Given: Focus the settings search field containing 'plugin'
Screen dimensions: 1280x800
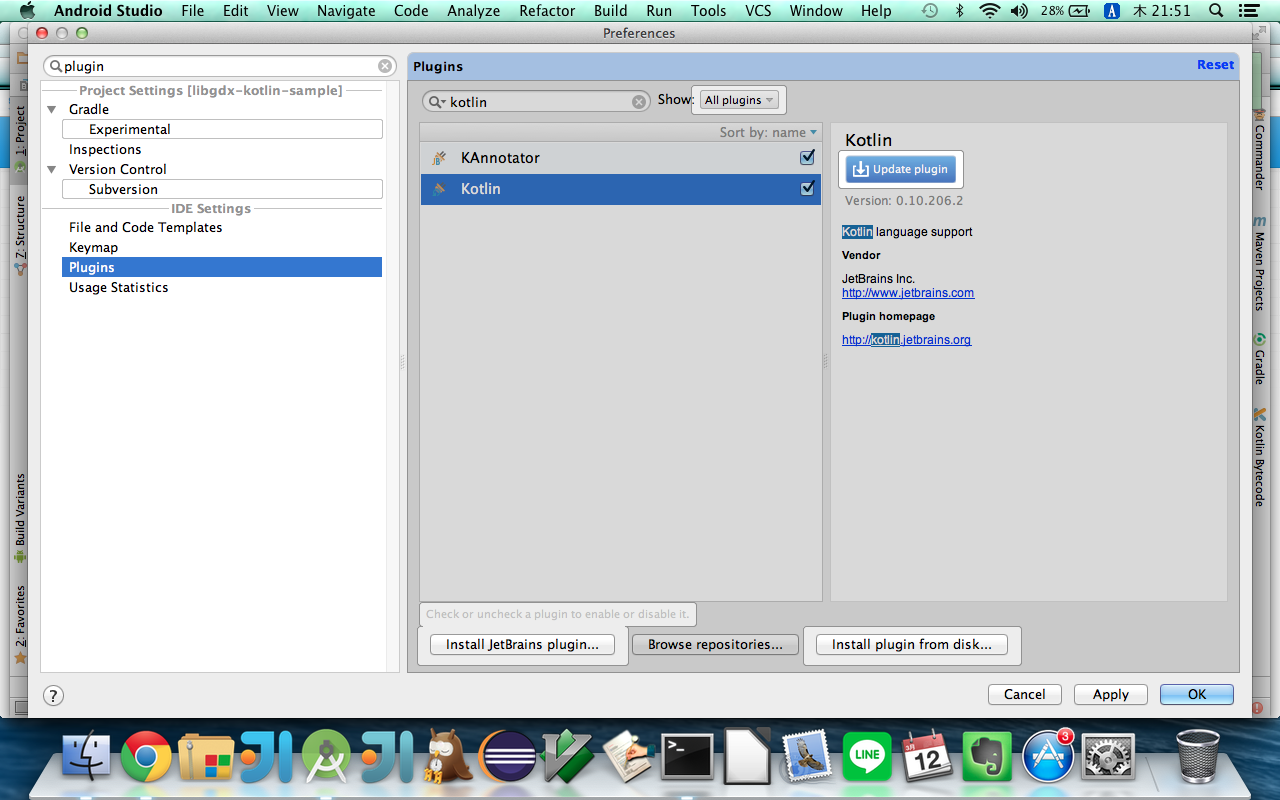Looking at the screenshot, I should (220, 66).
